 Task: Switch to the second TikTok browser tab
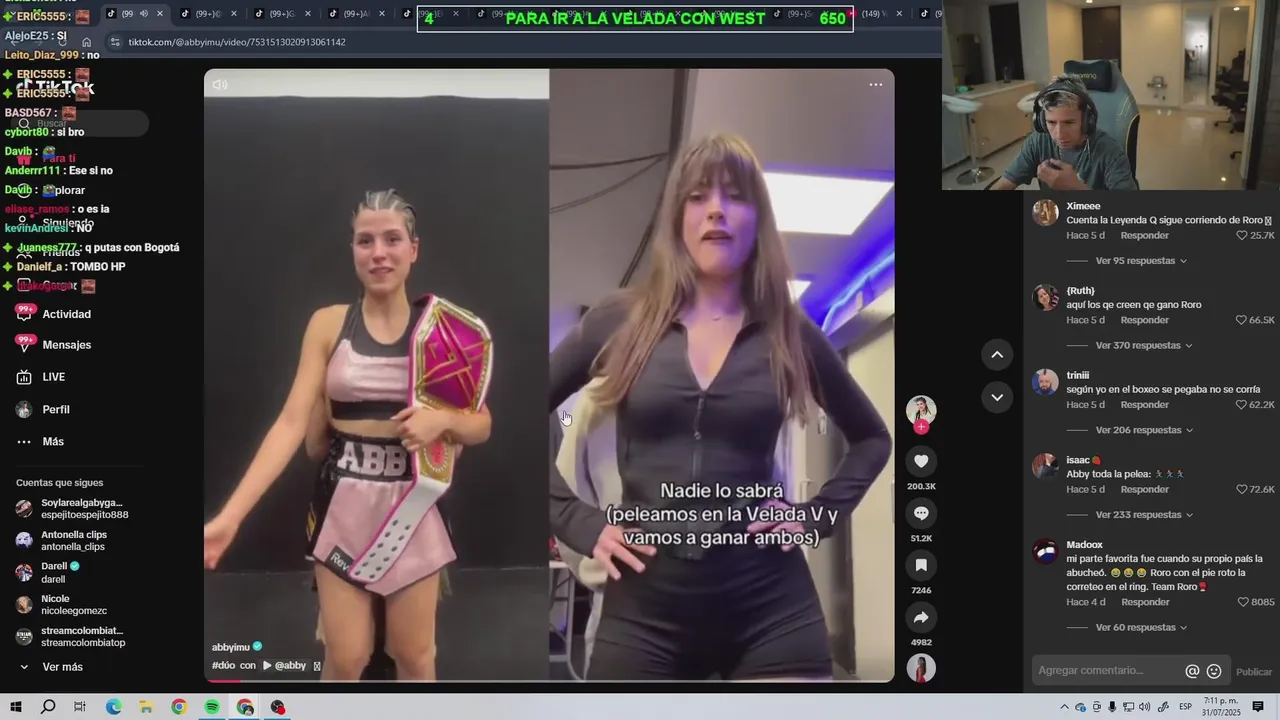(x=208, y=13)
